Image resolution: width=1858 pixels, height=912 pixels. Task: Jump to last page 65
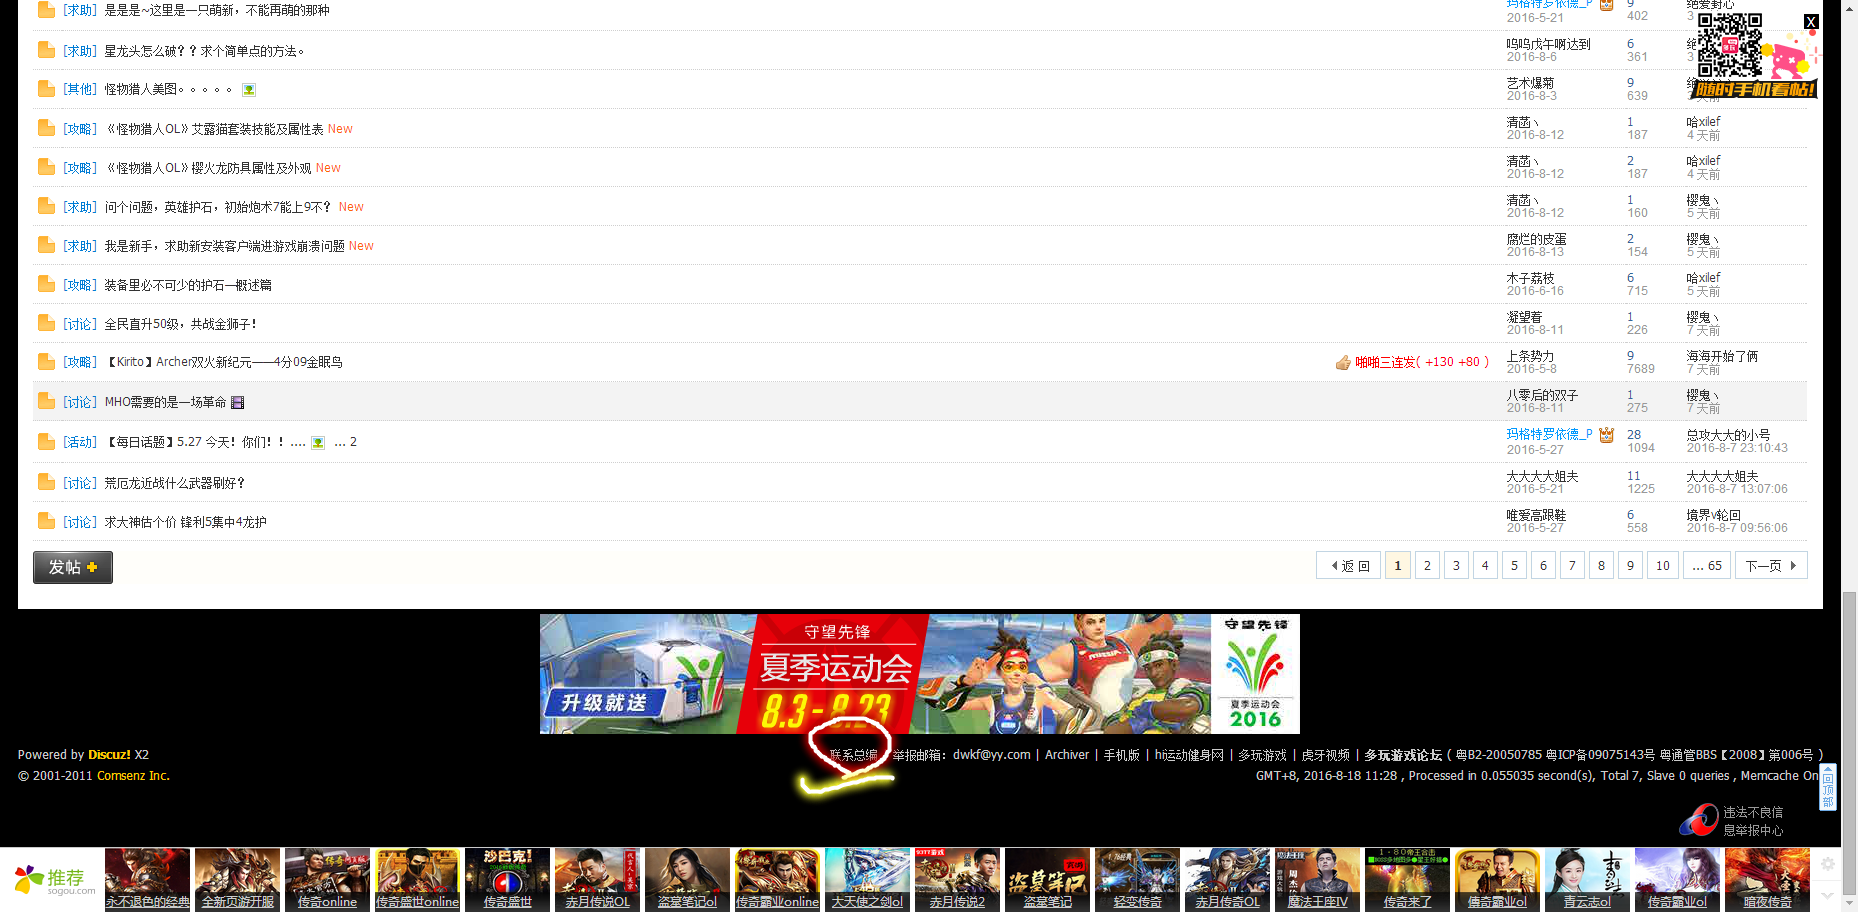coord(1707,566)
